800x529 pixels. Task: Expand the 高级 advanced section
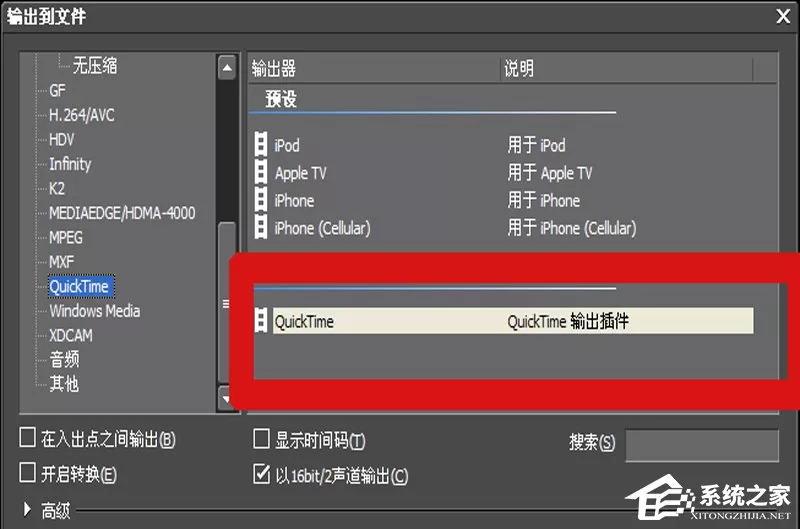[x=28, y=510]
